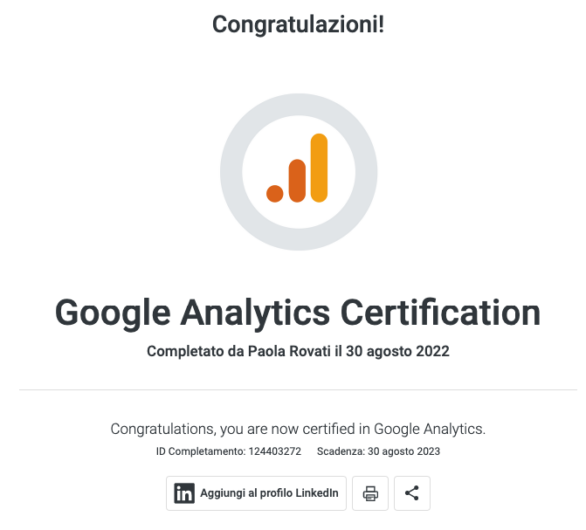Click the name Paola Rovati
The width and height of the screenshot is (586, 530).
(x=289, y=351)
